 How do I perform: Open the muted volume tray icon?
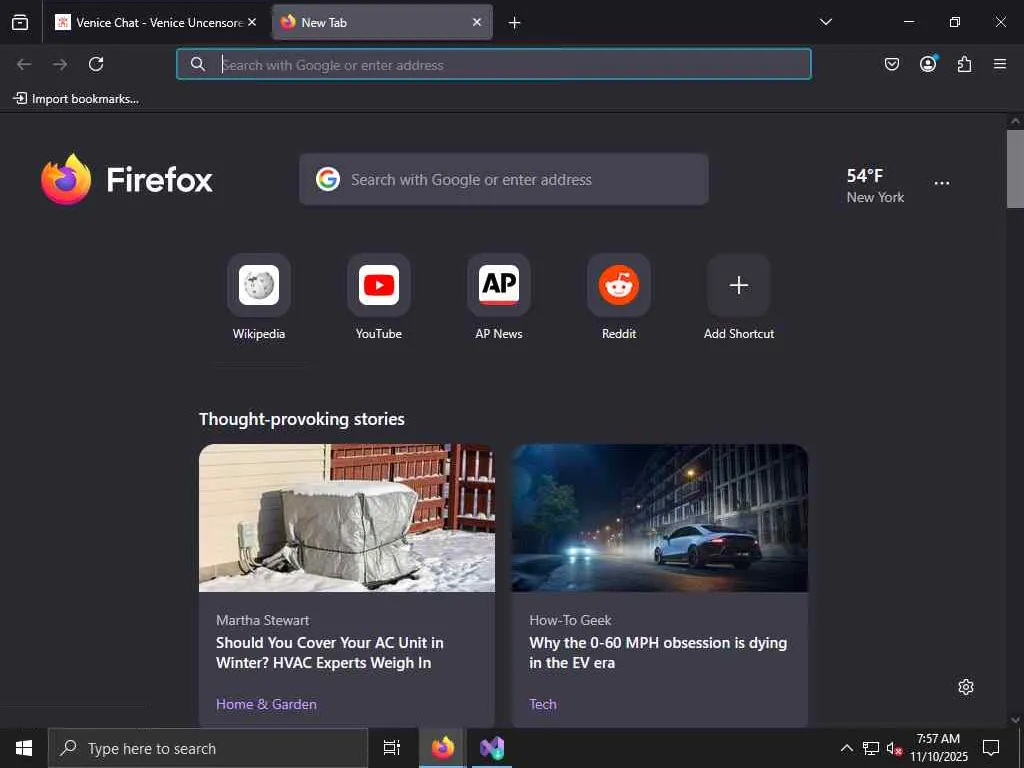click(894, 748)
